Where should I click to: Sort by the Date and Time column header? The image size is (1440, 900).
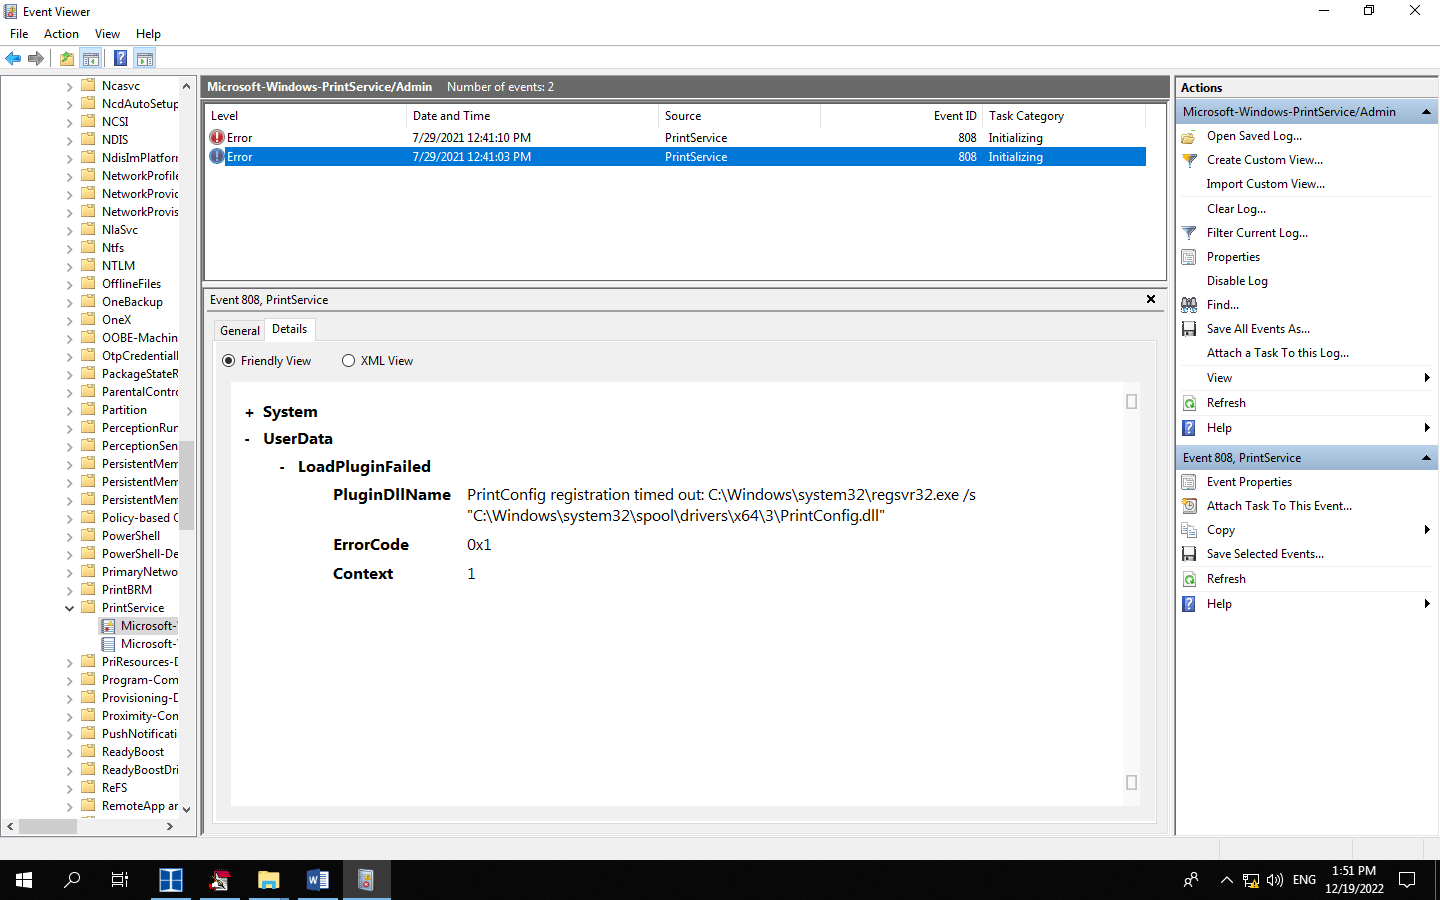(x=532, y=116)
